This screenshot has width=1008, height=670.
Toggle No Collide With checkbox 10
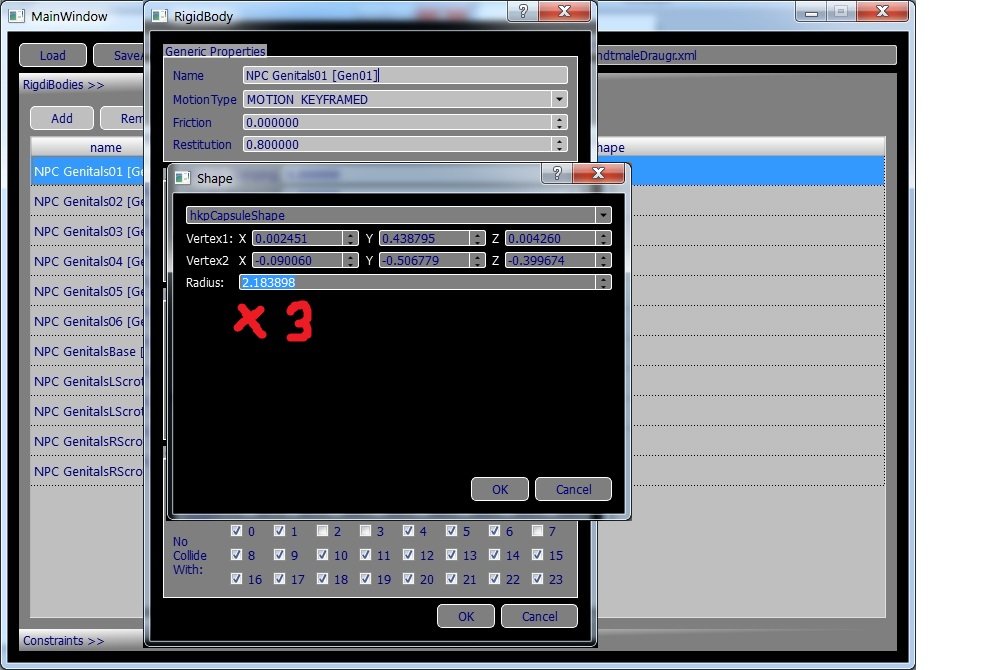tap(322, 554)
